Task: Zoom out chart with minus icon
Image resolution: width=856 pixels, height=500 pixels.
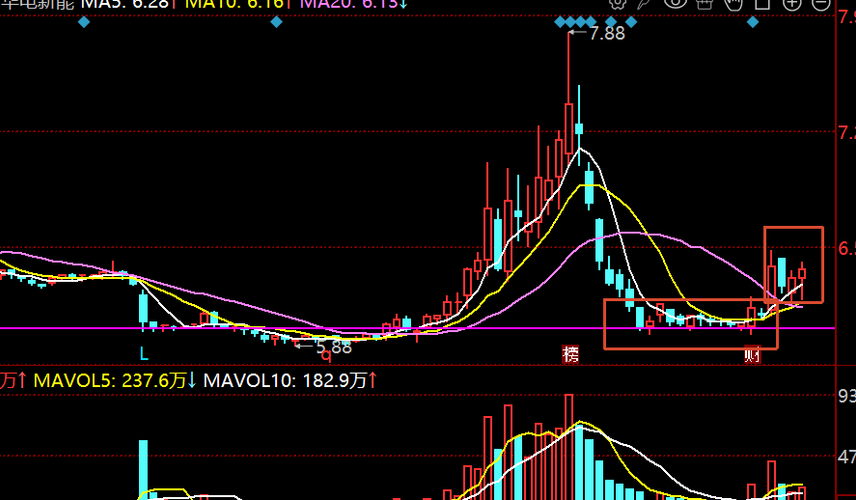Action: pyautogui.click(x=821, y=4)
